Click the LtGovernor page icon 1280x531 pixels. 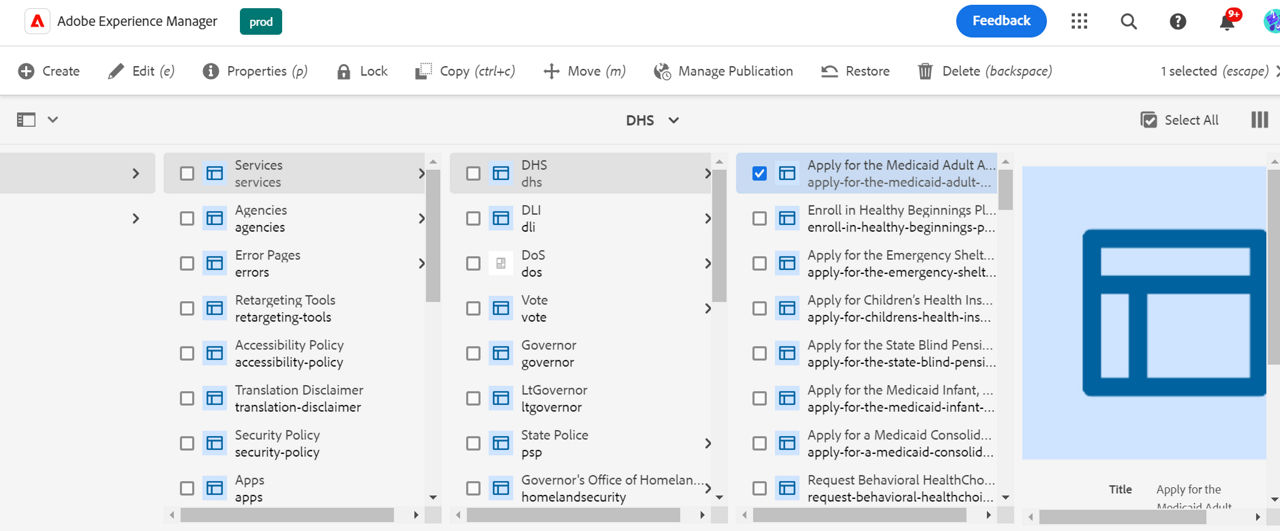click(500, 398)
